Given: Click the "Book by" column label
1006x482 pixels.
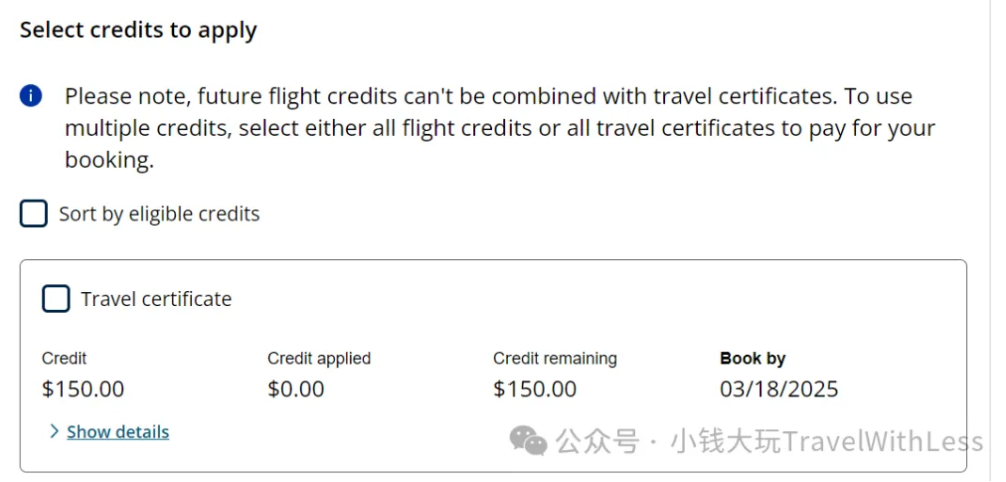Looking at the screenshot, I should (x=753, y=358).
